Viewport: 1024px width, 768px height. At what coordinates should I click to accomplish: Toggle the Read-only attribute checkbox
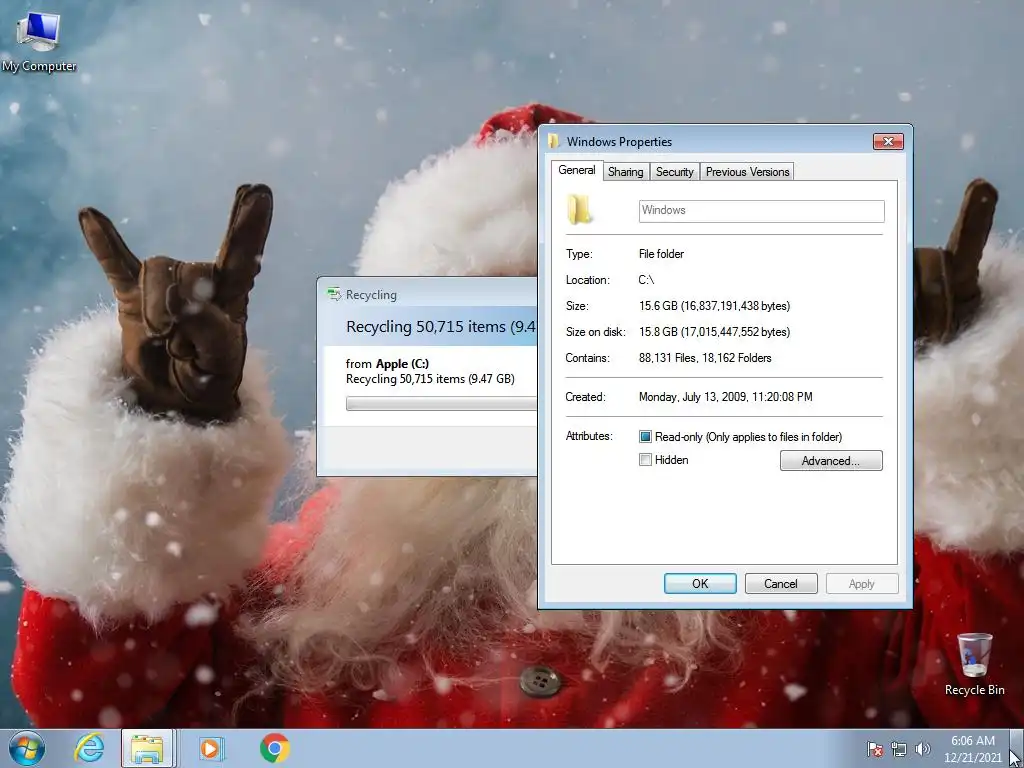click(645, 436)
